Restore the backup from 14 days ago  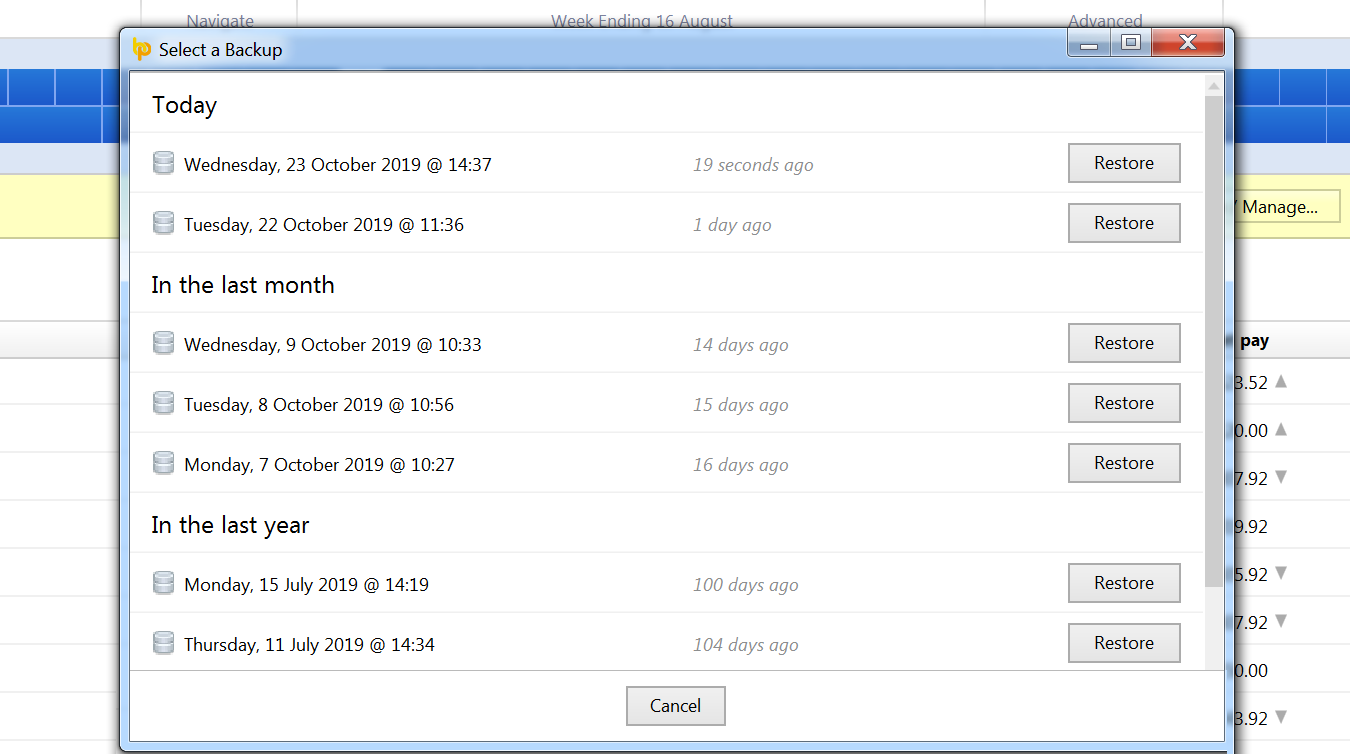1123,343
